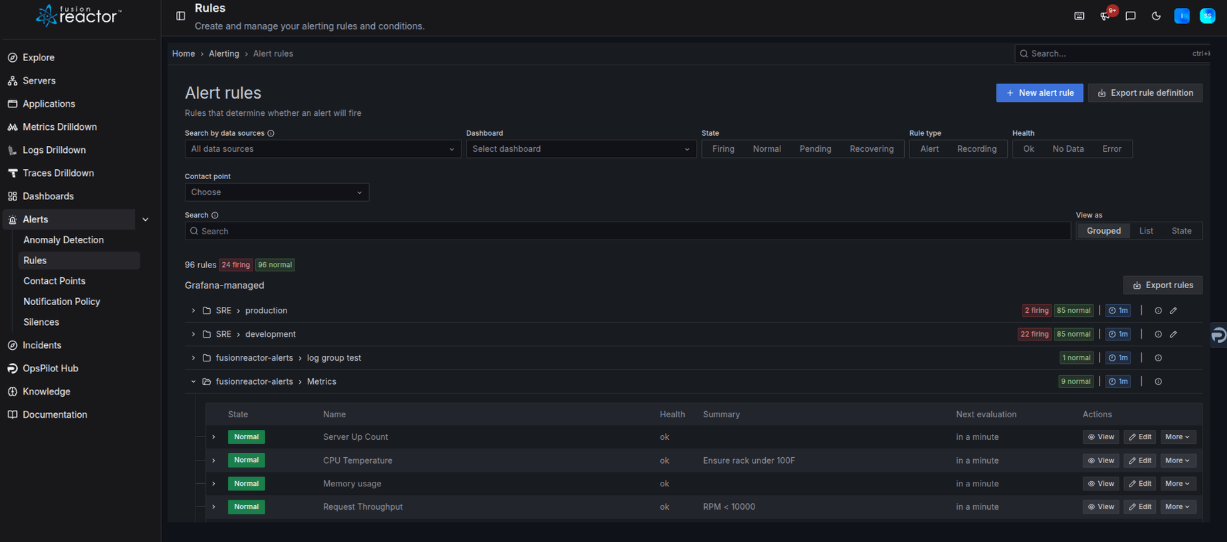Open Dashboards from the left navigation

(x=48, y=196)
